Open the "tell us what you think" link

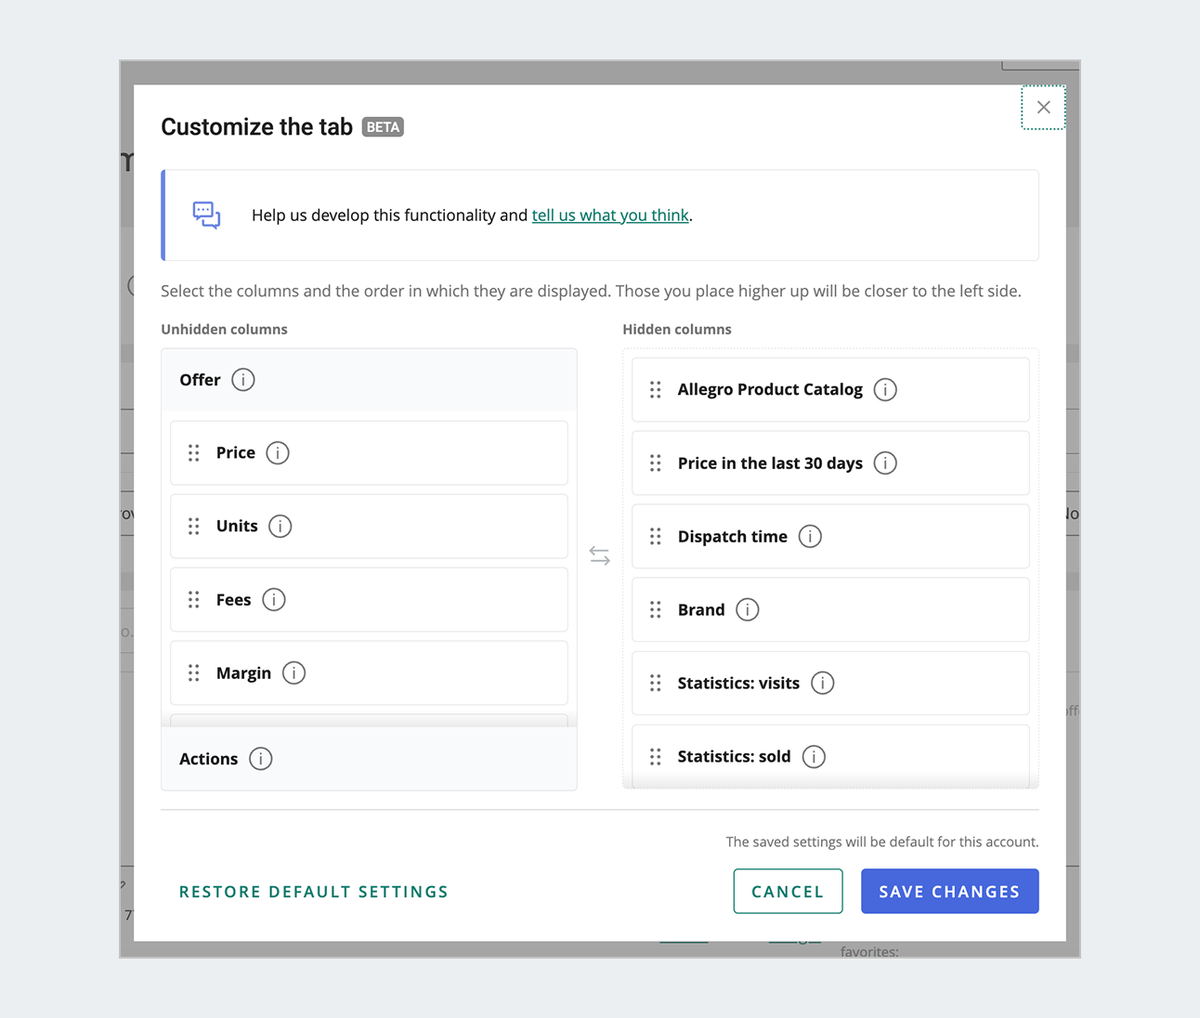coord(610,214)
